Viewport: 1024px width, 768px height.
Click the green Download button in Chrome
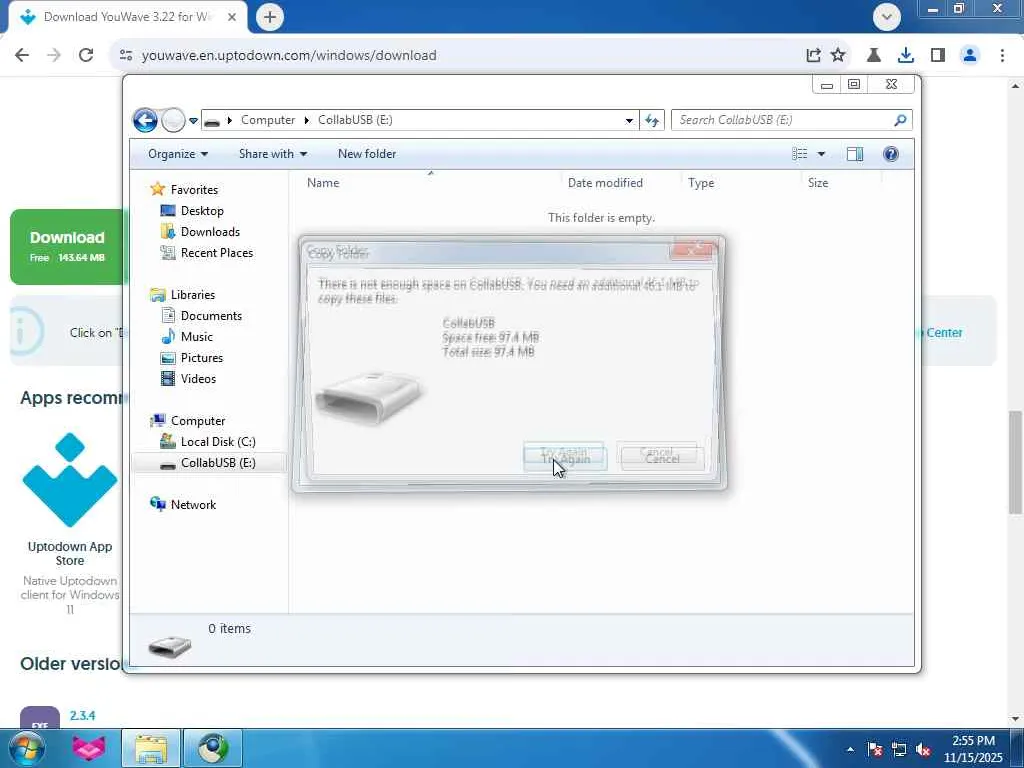tap(67, 247)
